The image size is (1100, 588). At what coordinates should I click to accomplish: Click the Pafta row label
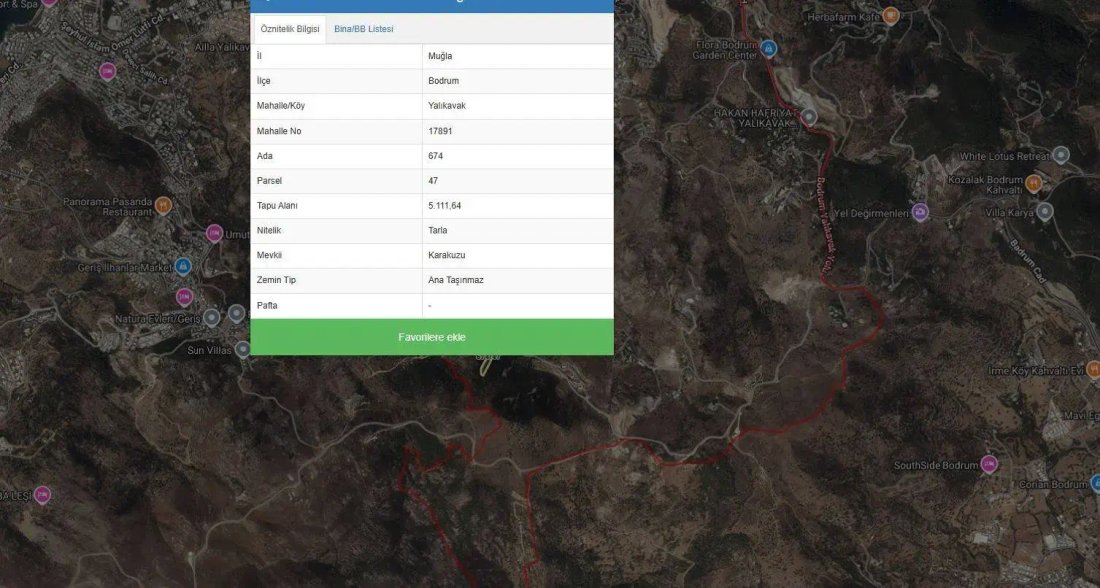click(267, 305)
